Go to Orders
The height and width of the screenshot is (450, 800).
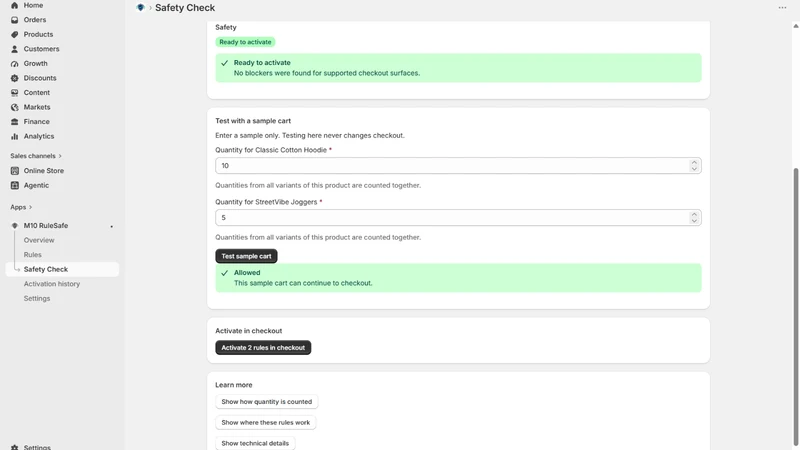click(x=35, y=20)
